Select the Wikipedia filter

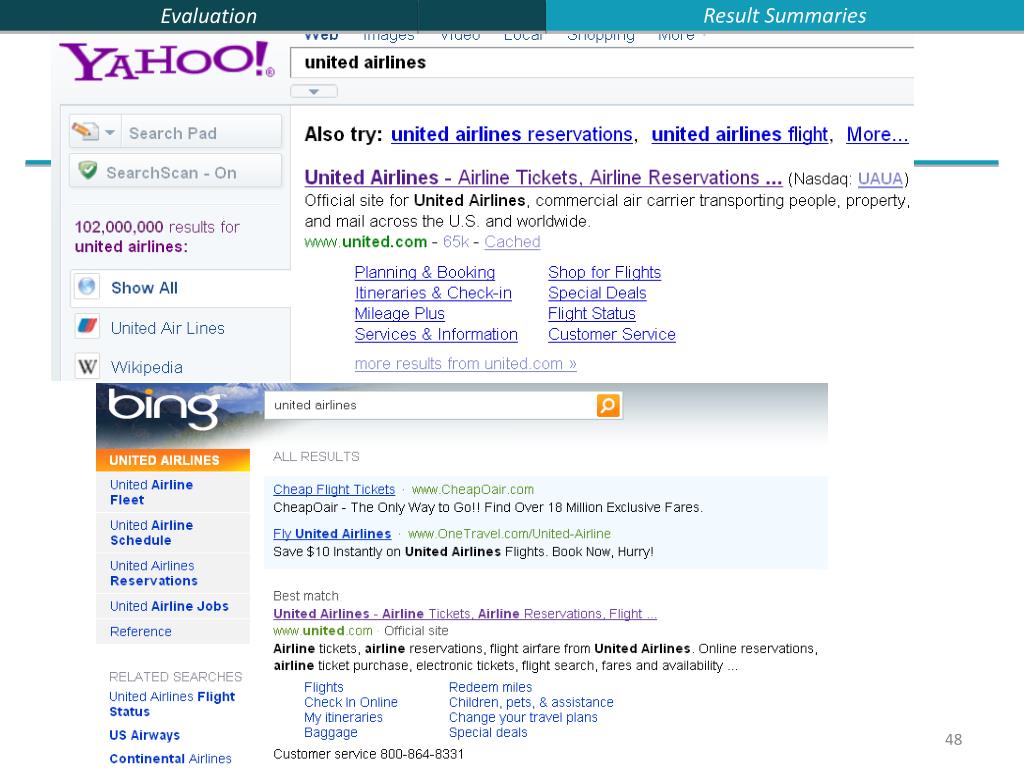click(146, 367)
